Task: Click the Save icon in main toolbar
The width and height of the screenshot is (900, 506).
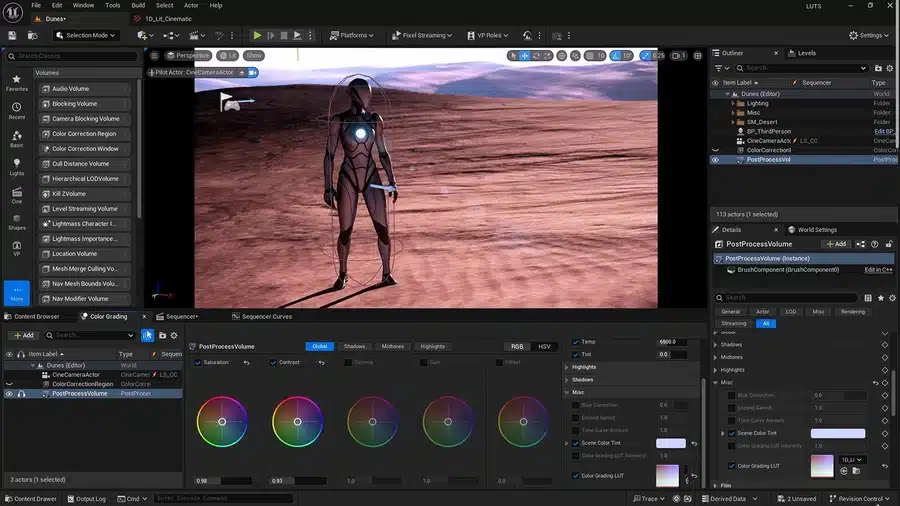Action: click(x=12, y=35)
